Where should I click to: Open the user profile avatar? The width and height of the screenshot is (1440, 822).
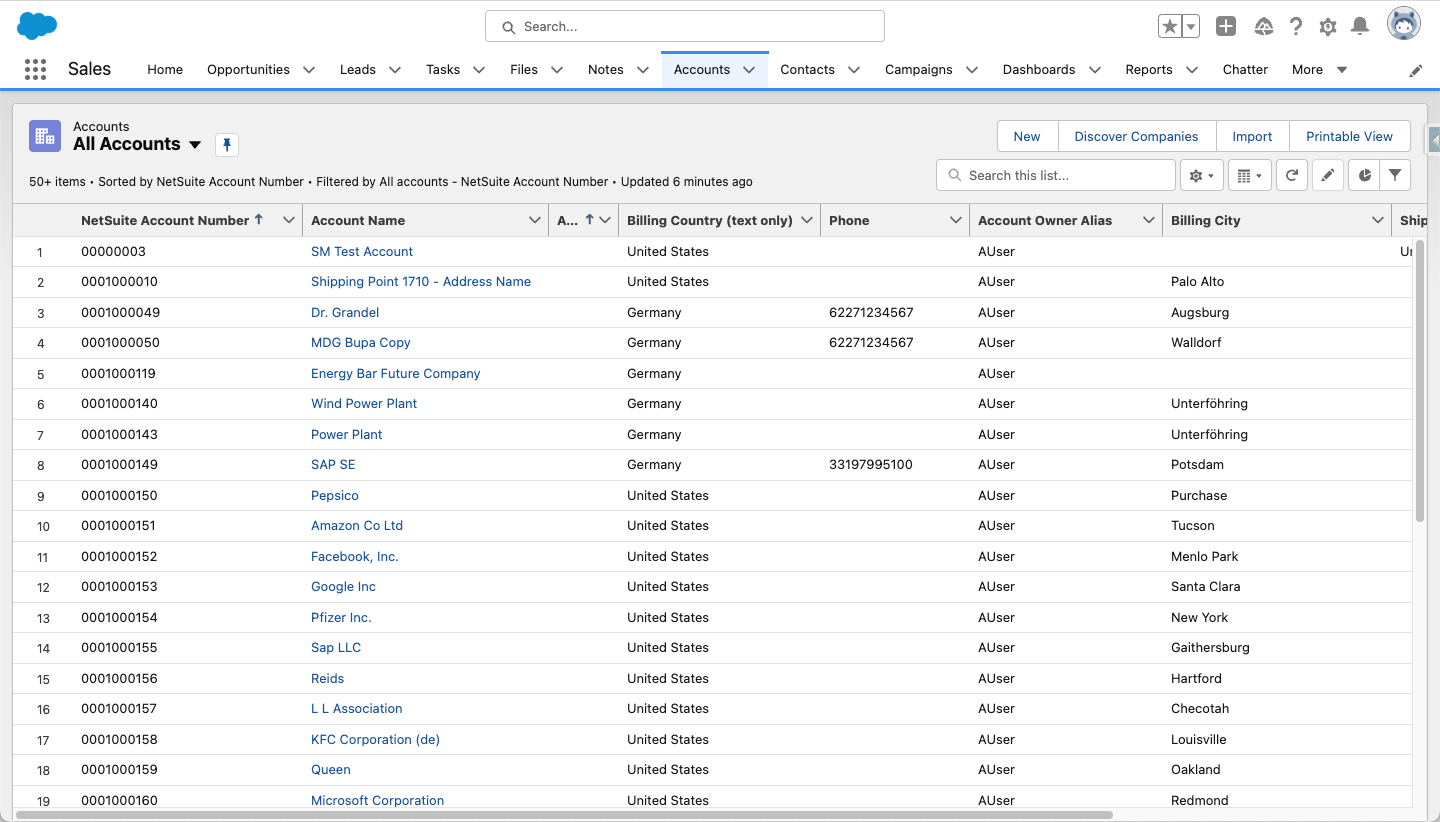1404,24
